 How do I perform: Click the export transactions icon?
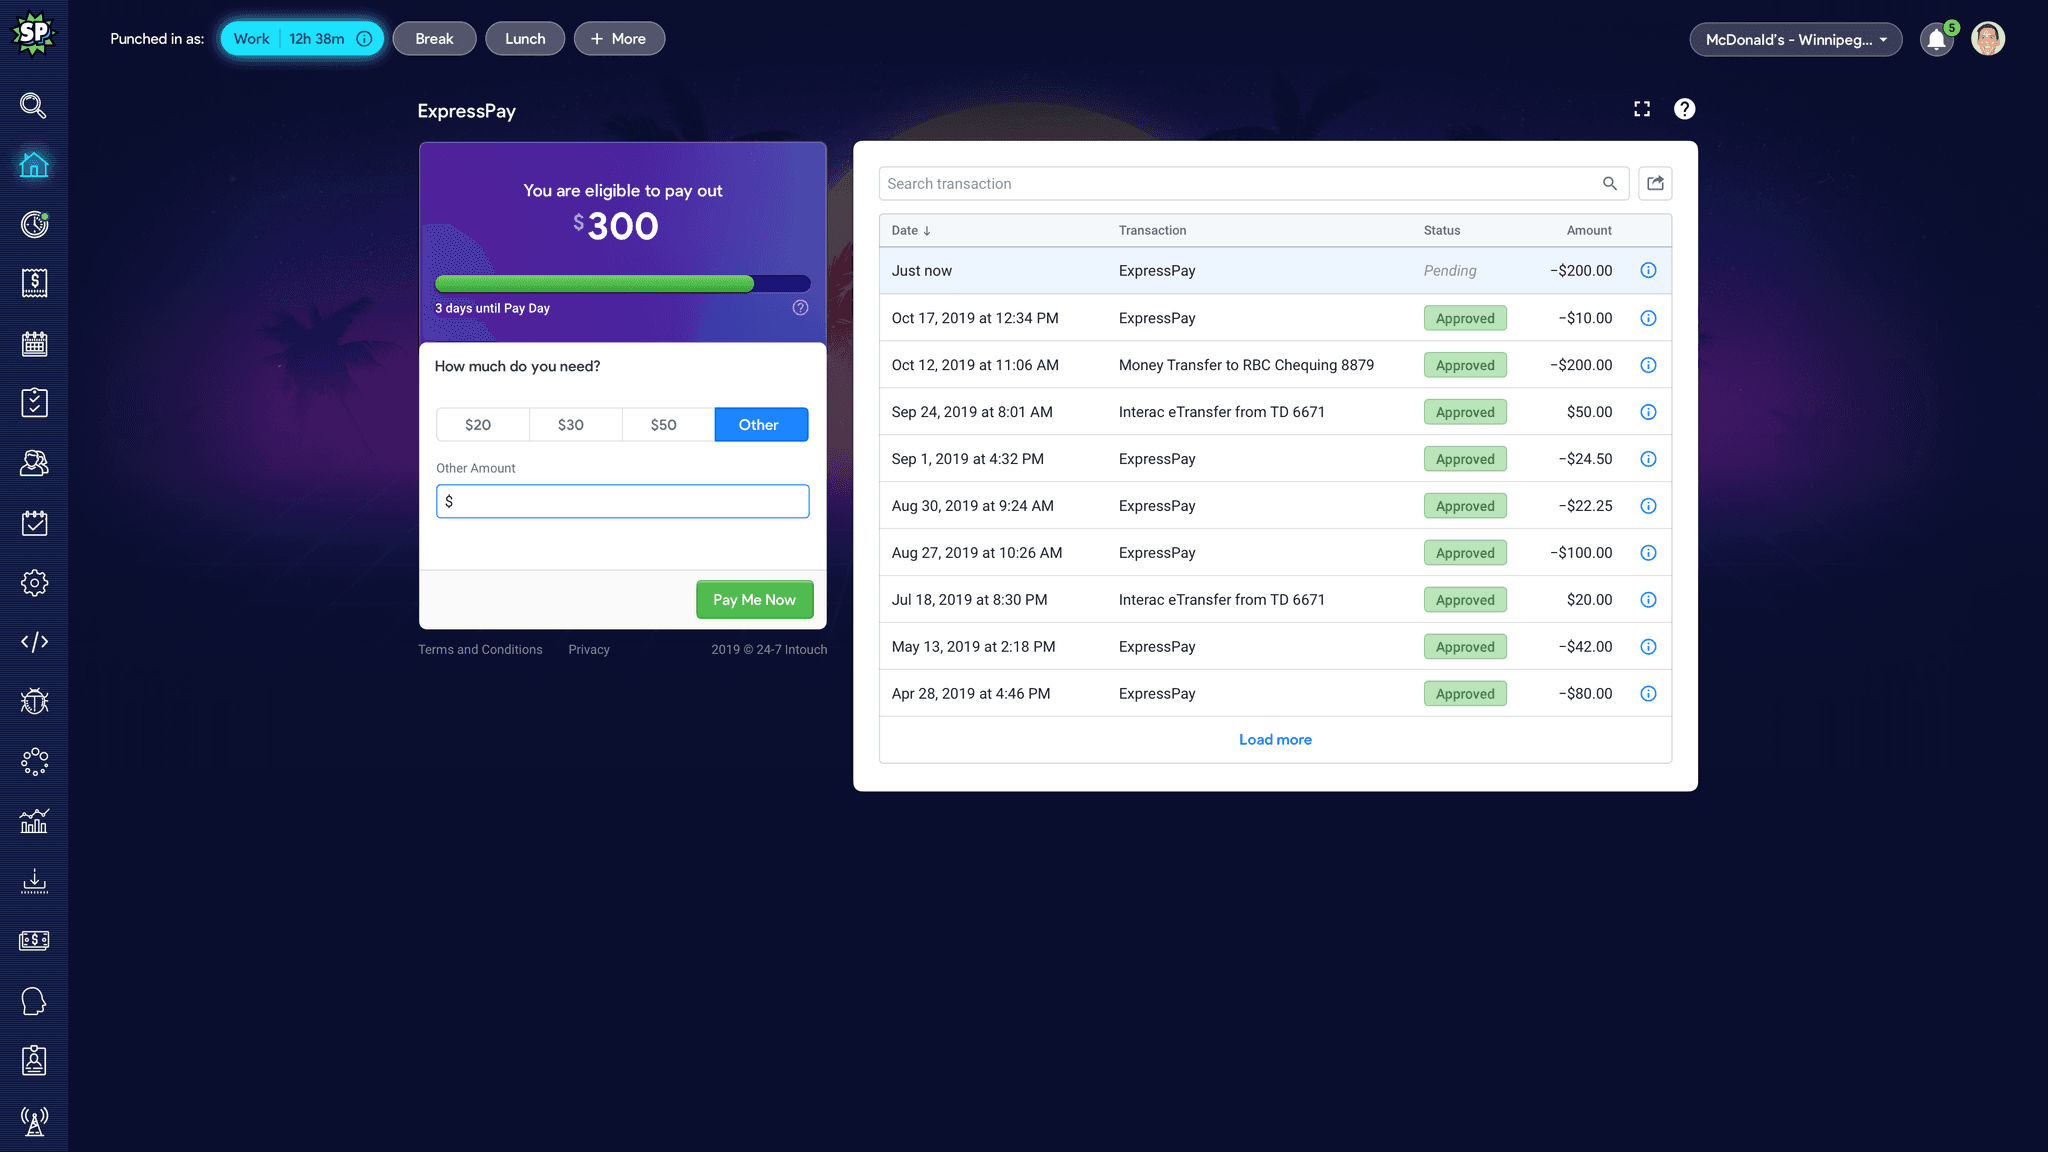click(x=1655, y=183)
